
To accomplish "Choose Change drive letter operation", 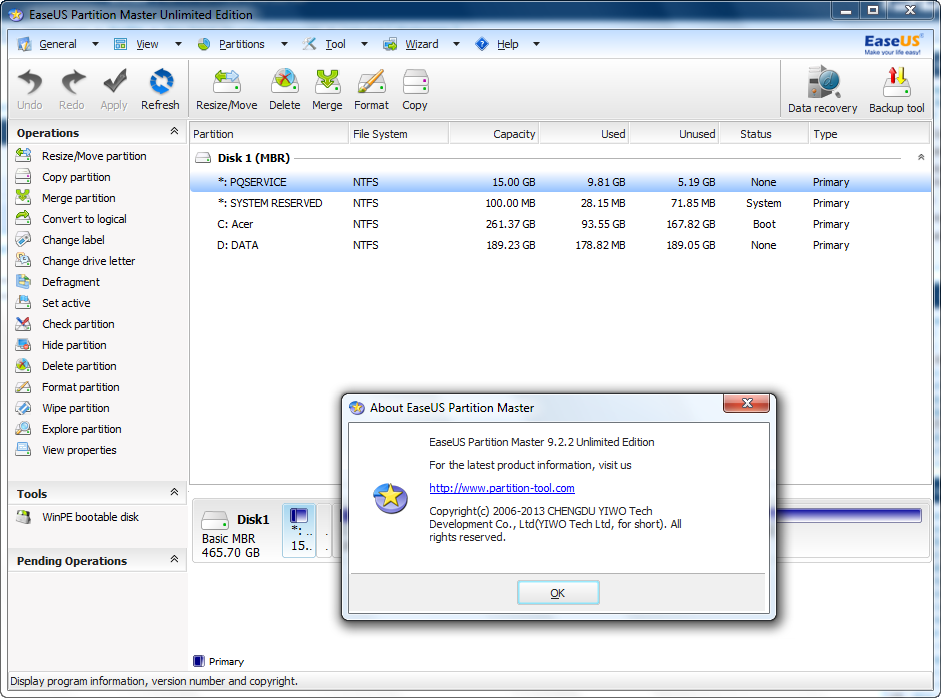I will pyautogui.click(x=88, y=261).
